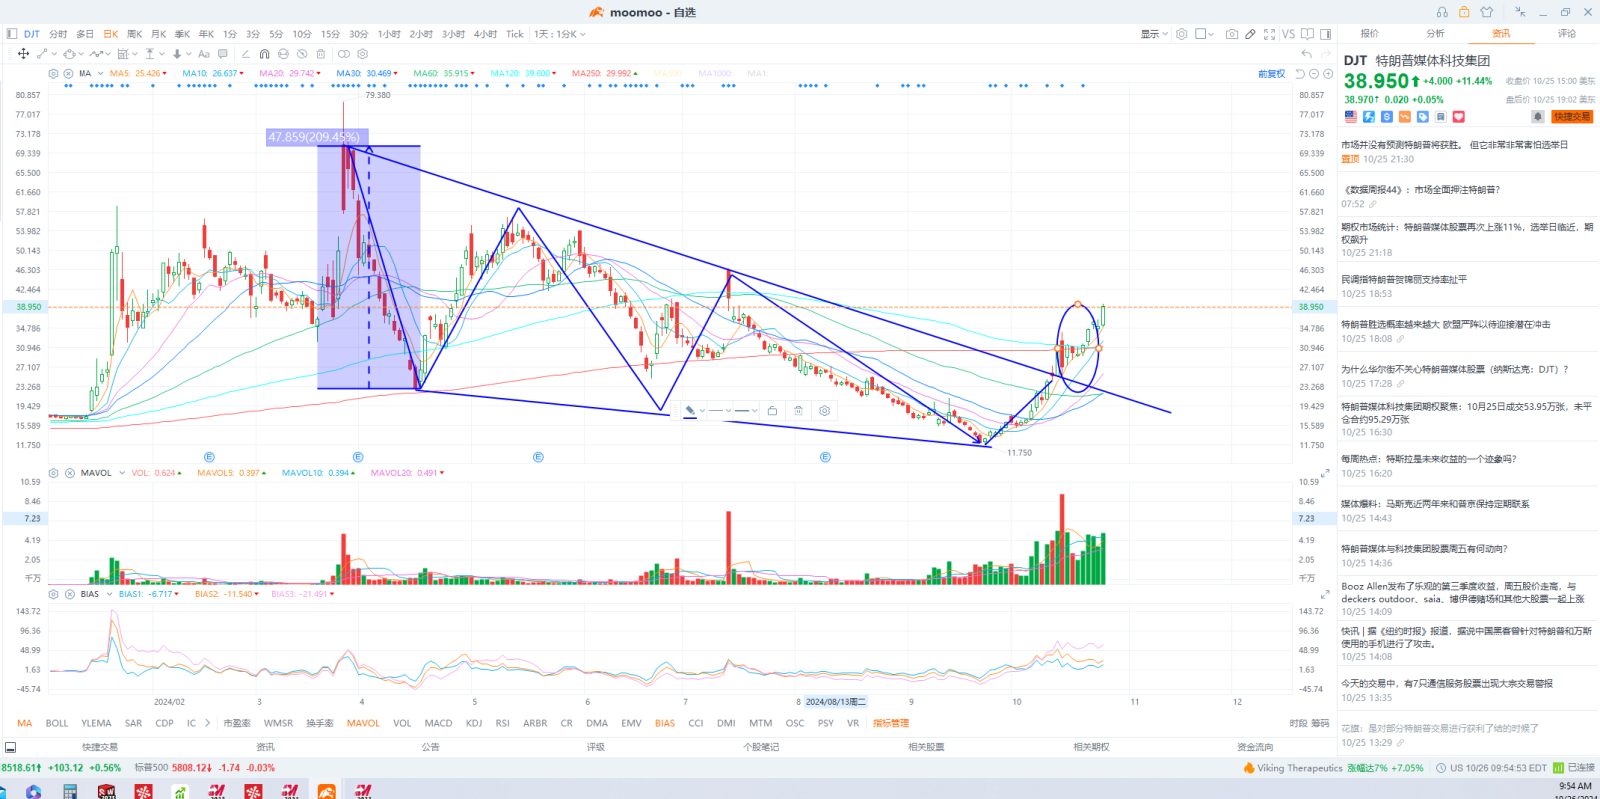
Task: Open MA indicator settings gear
Action: pos(53,73)
